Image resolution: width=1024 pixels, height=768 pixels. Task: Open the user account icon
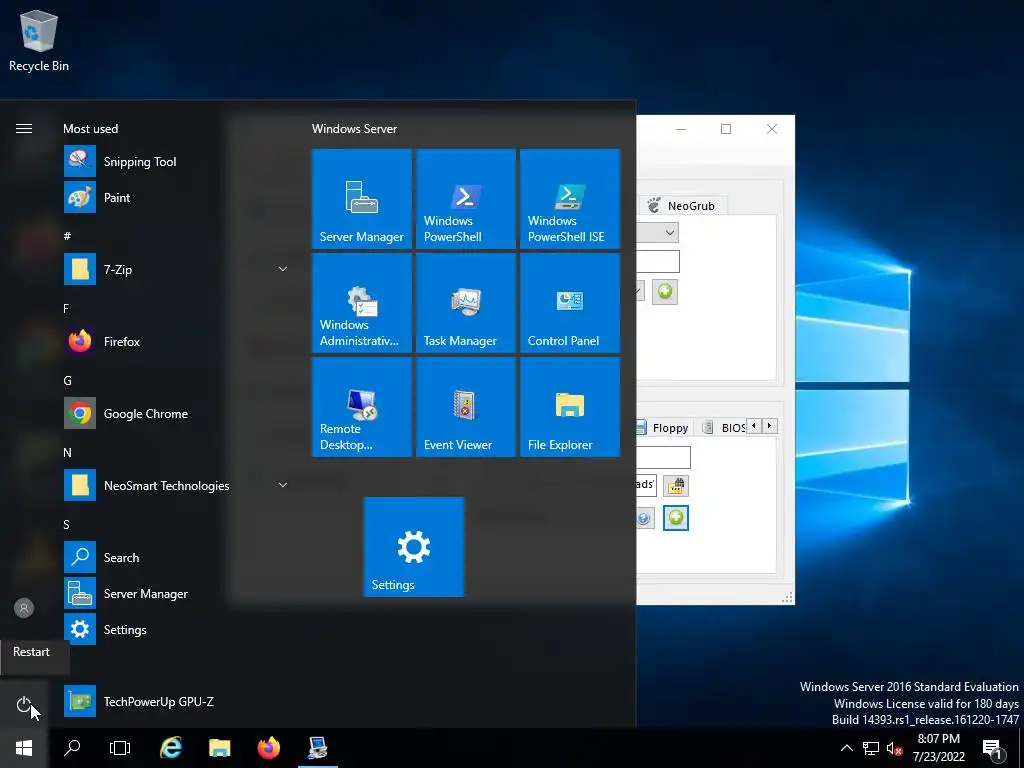24,608
